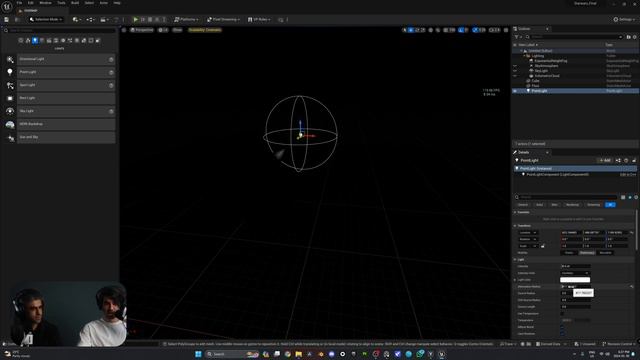Open the viewport options hamburger menu
This screenshot has width=640, height=360.
(124, 30)
